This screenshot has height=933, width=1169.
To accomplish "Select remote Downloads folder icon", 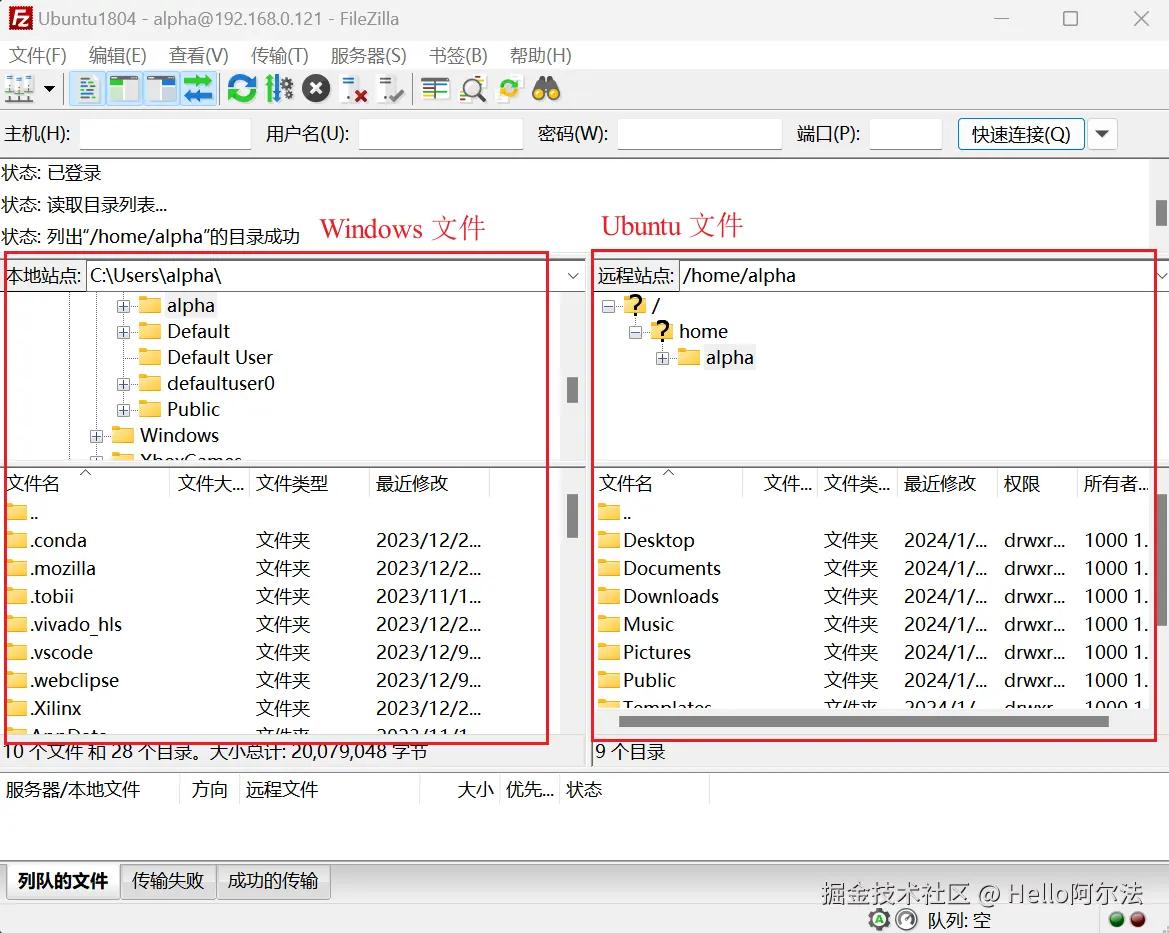I will coord(608,596).
